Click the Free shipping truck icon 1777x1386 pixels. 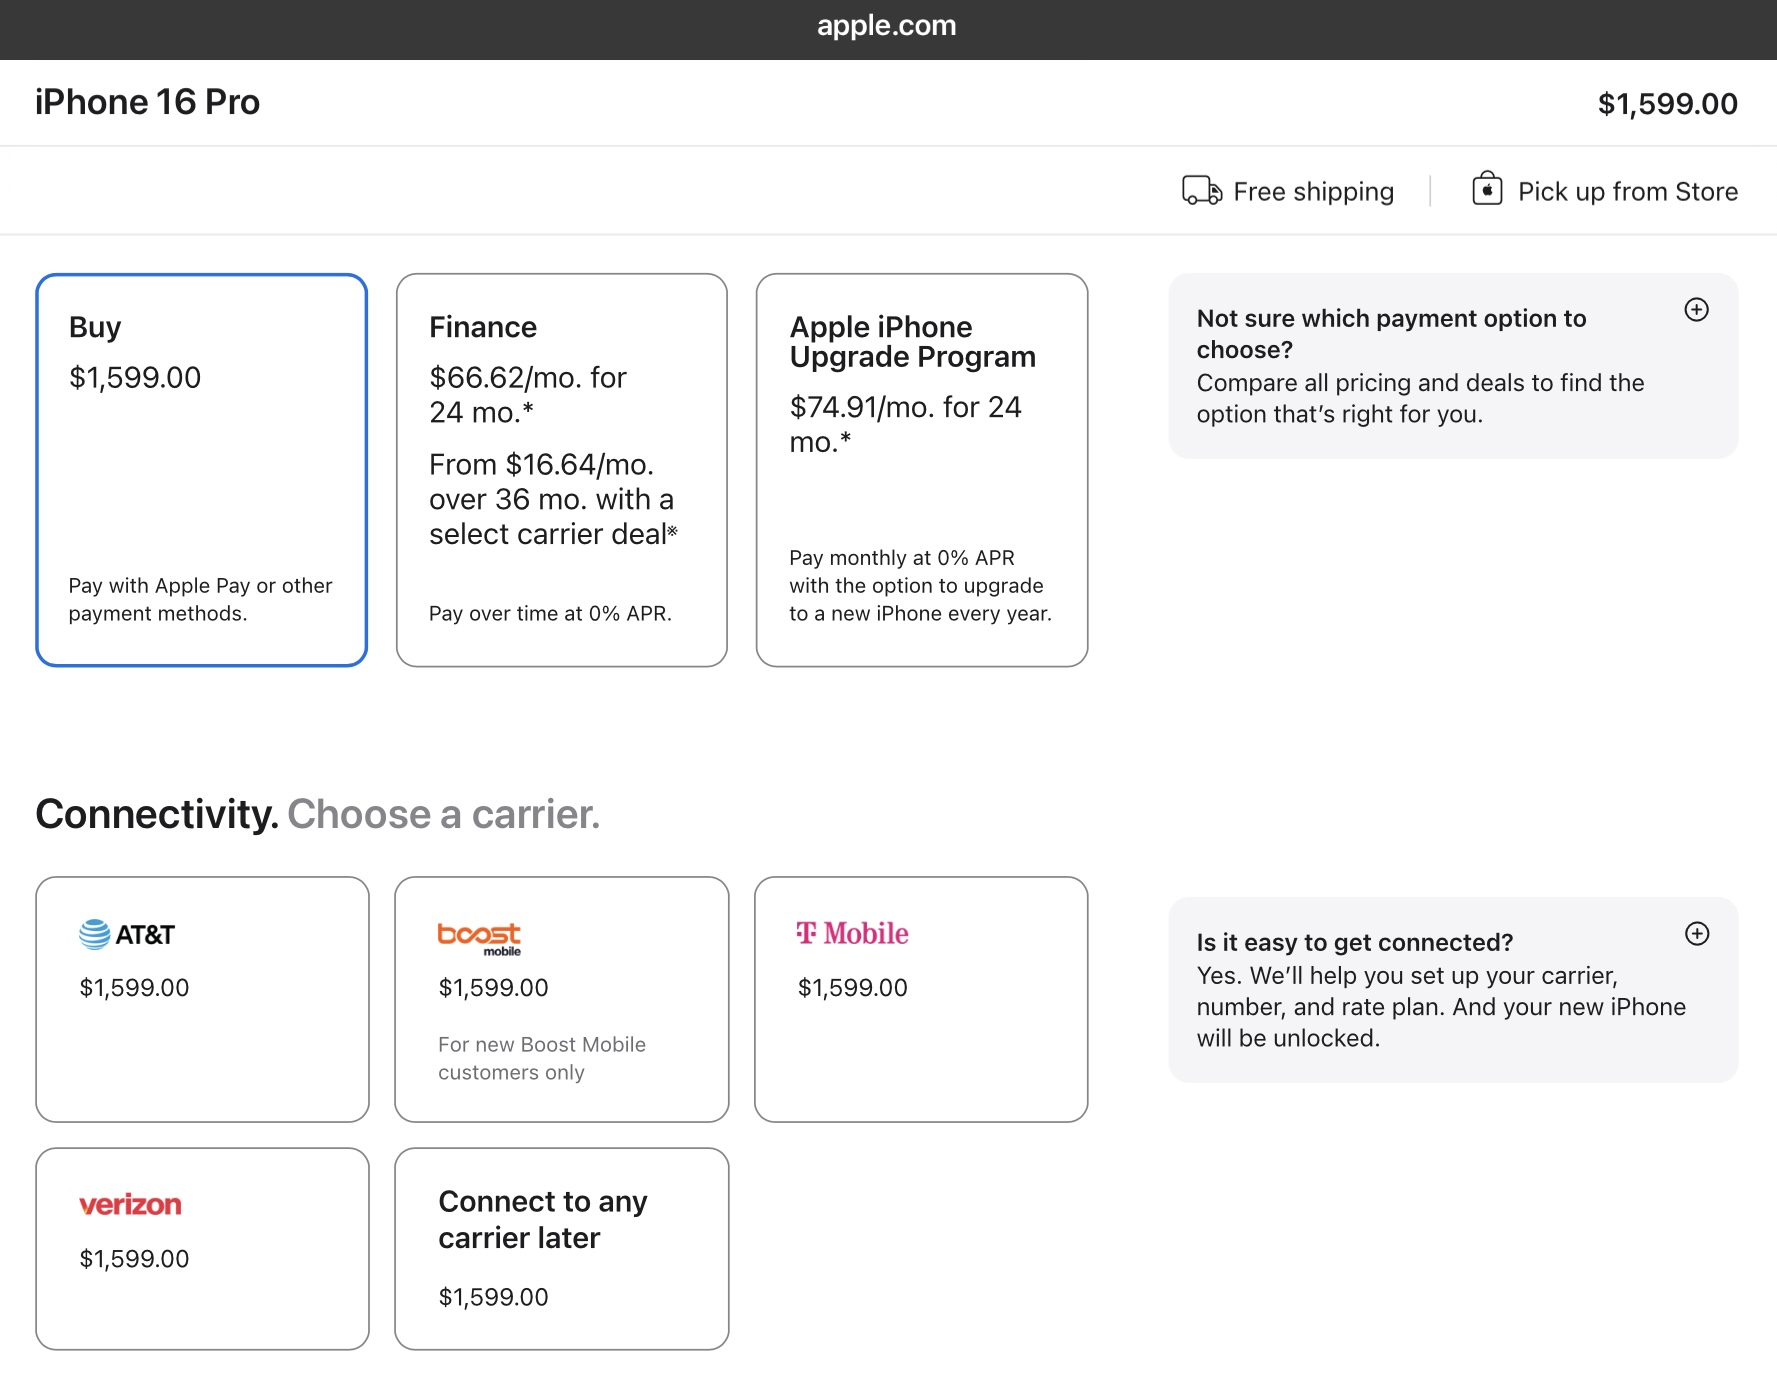1201,190
